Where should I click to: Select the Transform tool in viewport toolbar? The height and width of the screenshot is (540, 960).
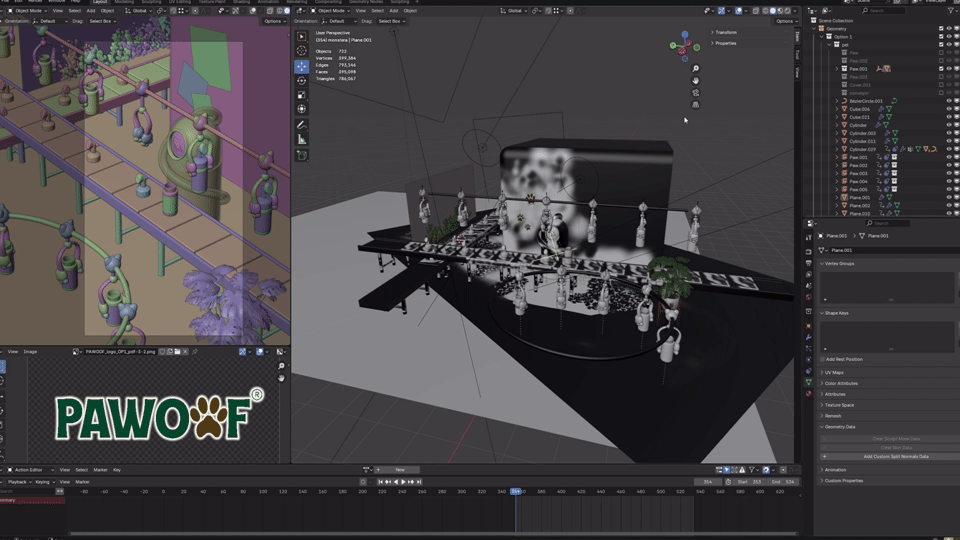coord(302,109)
